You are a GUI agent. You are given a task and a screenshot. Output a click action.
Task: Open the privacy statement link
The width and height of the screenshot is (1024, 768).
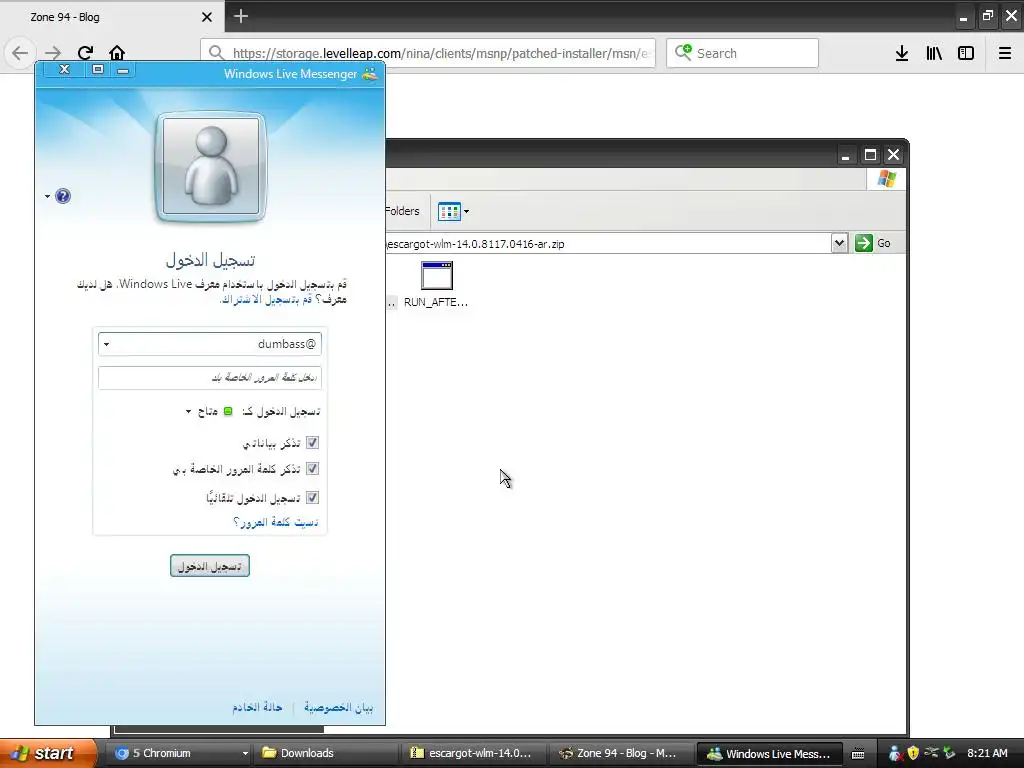click(338, 707)
